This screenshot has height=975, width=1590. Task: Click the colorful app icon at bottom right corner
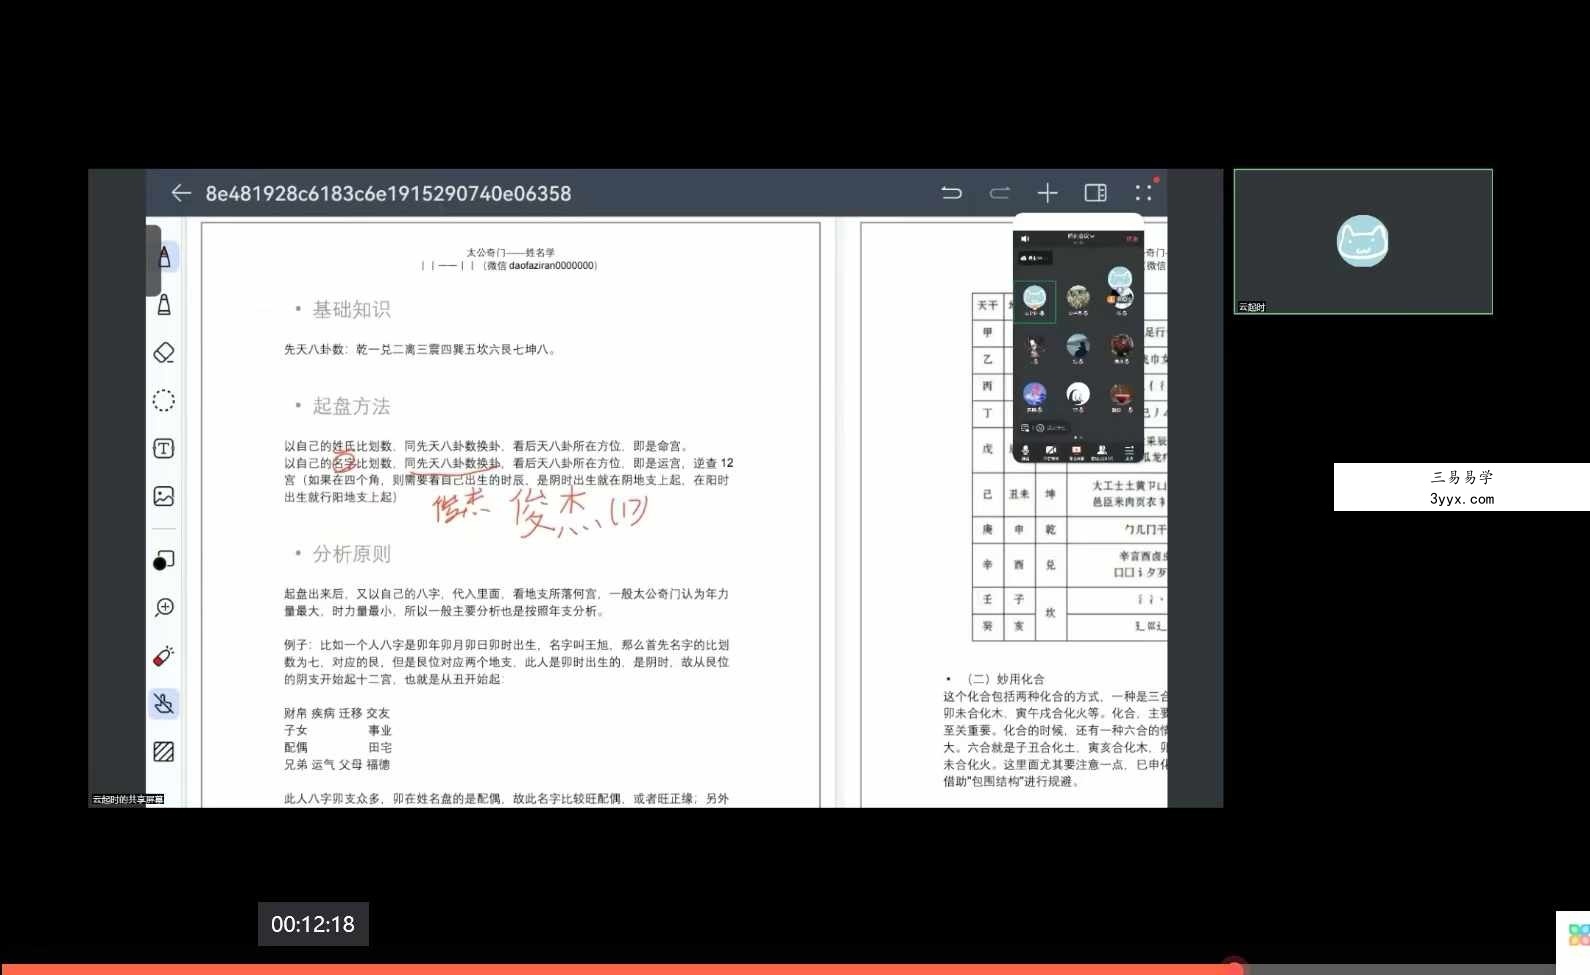(1579, 935)
